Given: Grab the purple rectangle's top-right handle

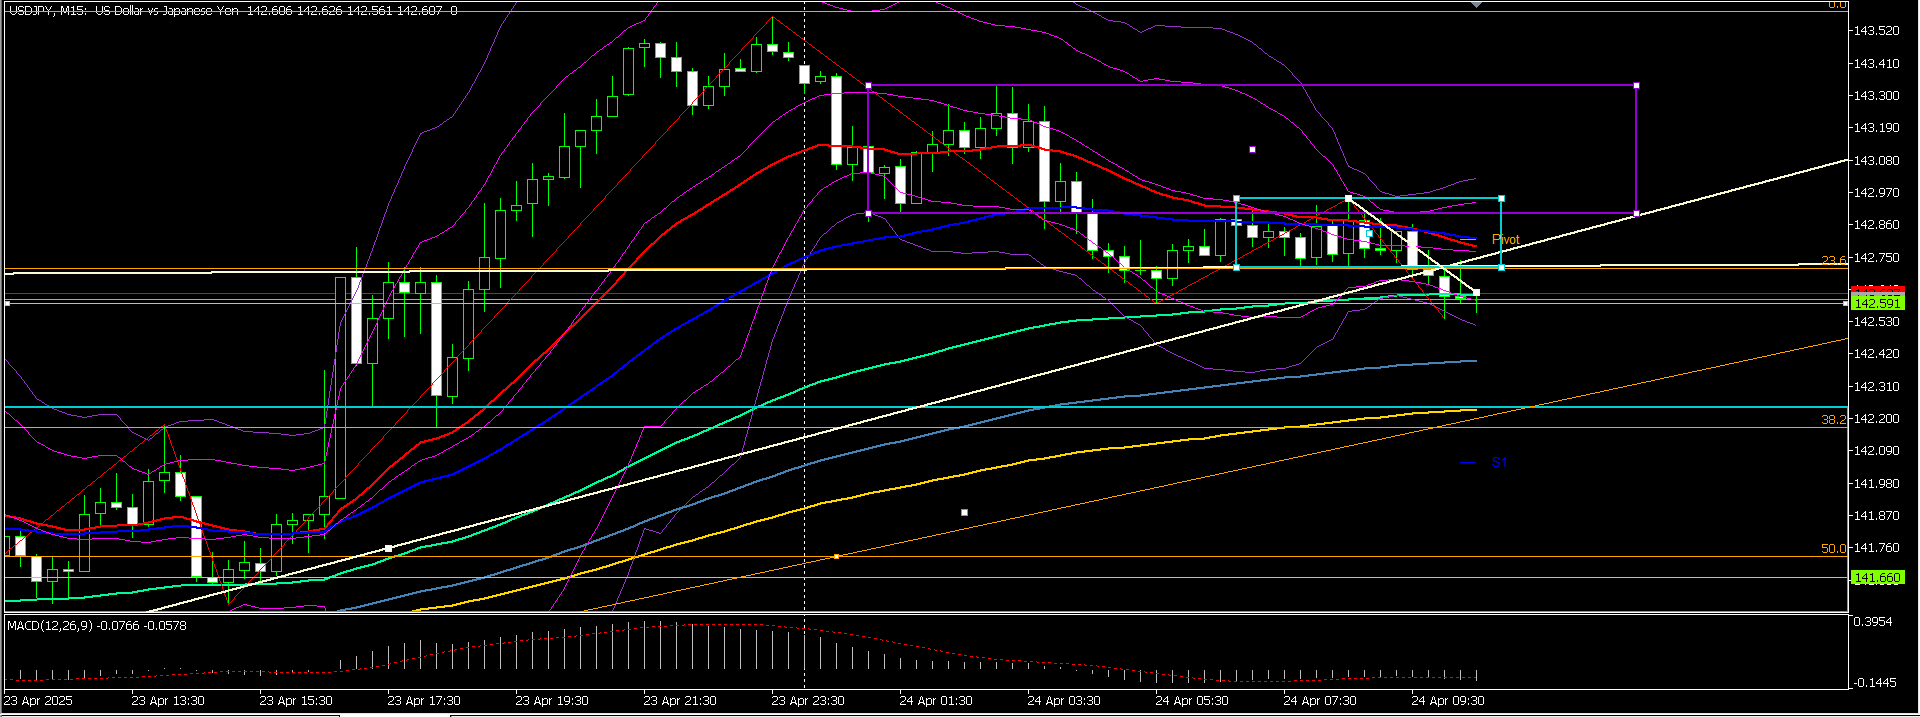Looking at the screenshot, I should click(1636, 86).
